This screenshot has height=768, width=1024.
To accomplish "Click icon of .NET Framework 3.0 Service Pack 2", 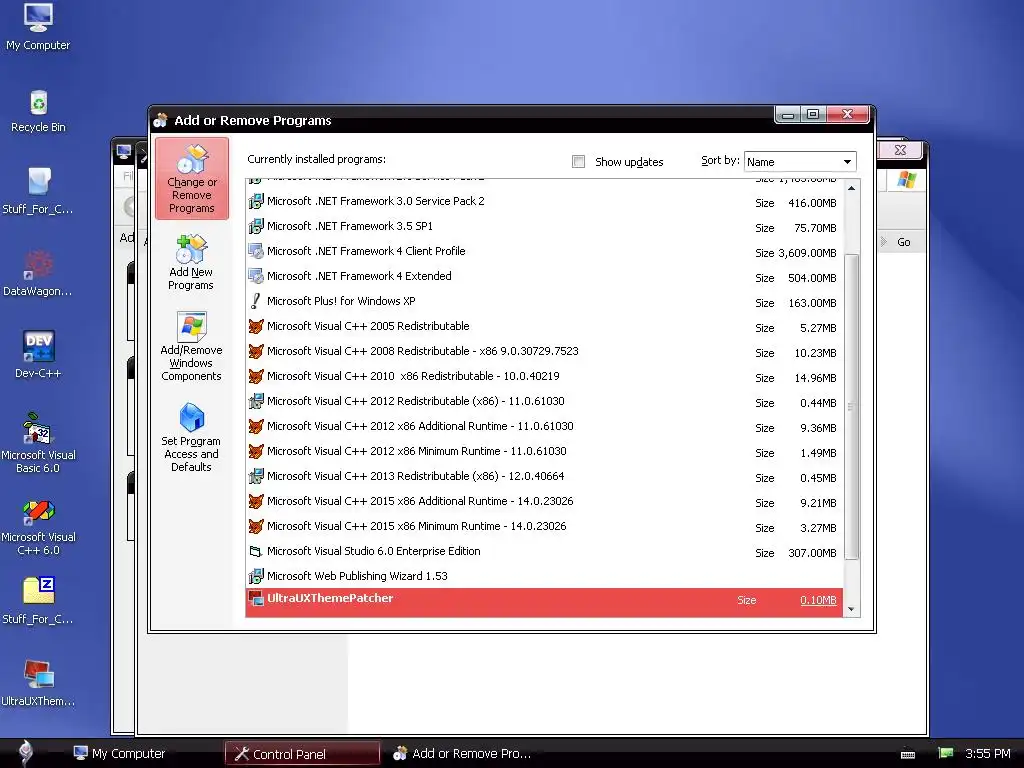I will [256, 201].
